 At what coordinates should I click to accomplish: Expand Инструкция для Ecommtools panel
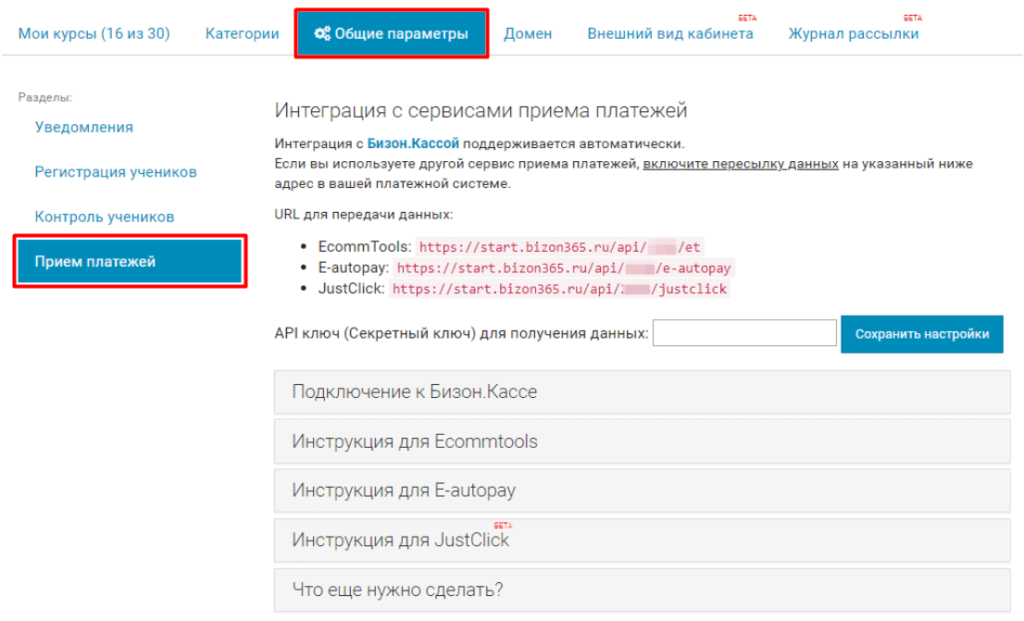(x=641, y=441)
